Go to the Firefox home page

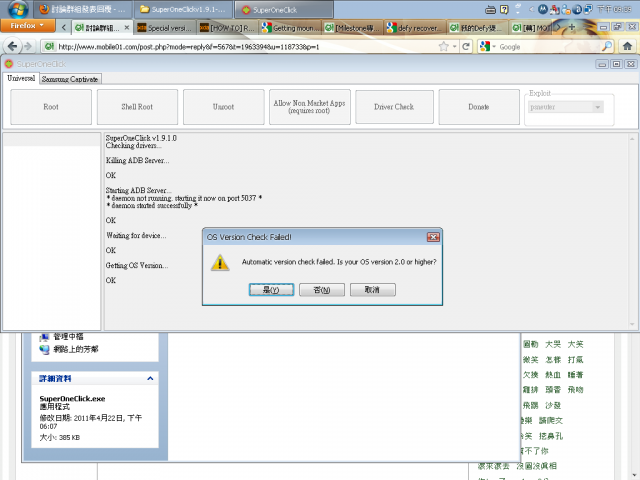[x=627, y=46]
